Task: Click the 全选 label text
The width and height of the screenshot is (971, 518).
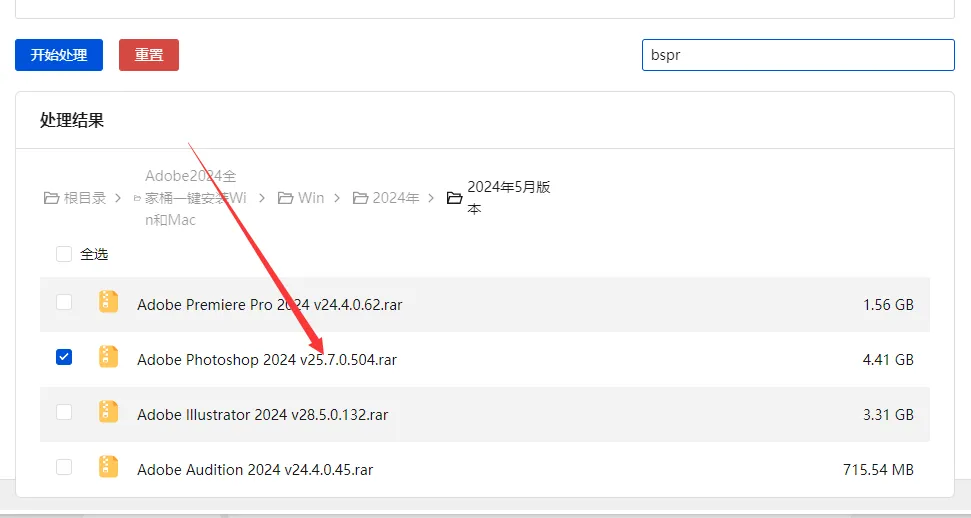Action: (94, 254)
